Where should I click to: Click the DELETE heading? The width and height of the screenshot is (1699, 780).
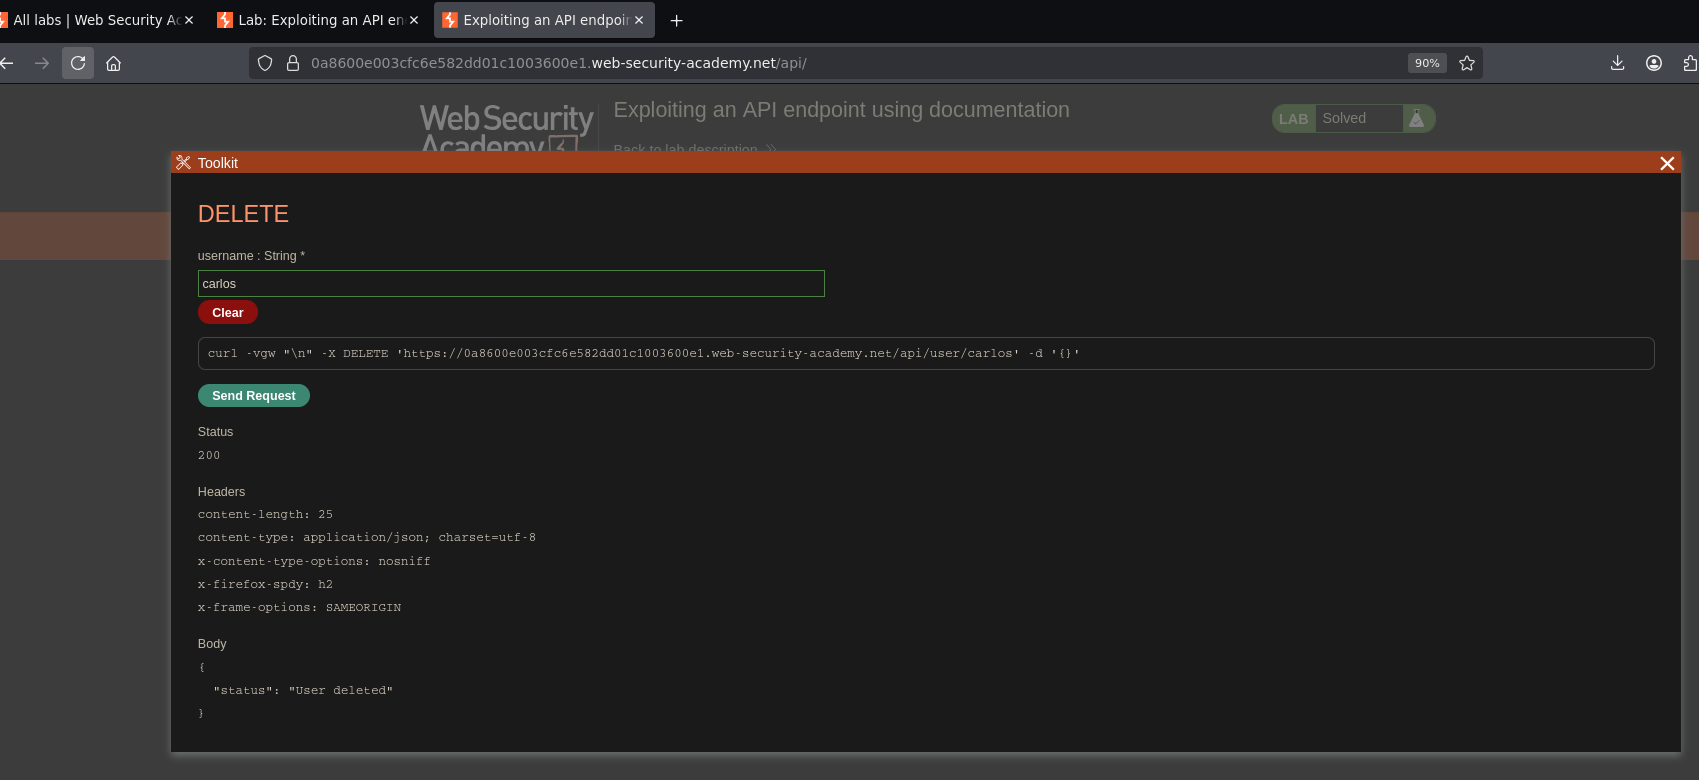(243, 214)
